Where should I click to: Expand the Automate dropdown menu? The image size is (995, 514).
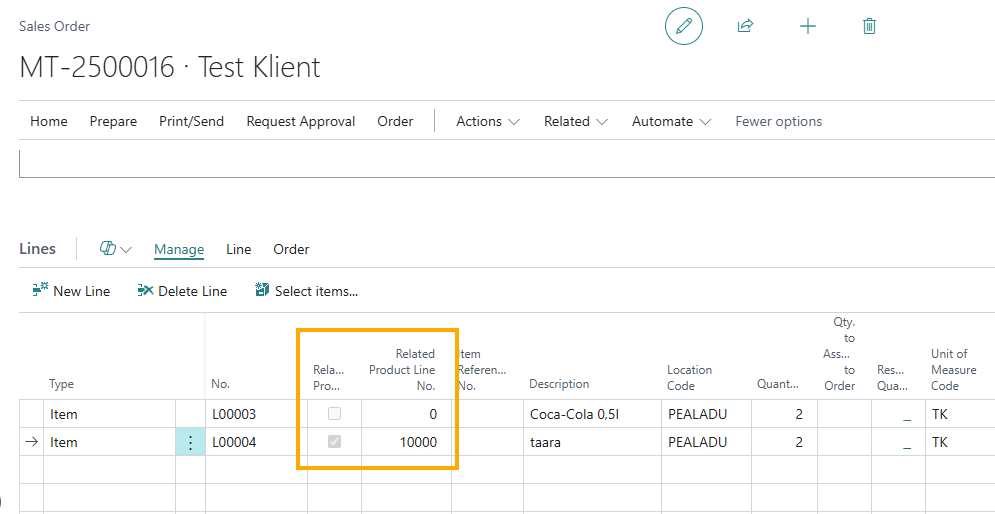[671, 121]
